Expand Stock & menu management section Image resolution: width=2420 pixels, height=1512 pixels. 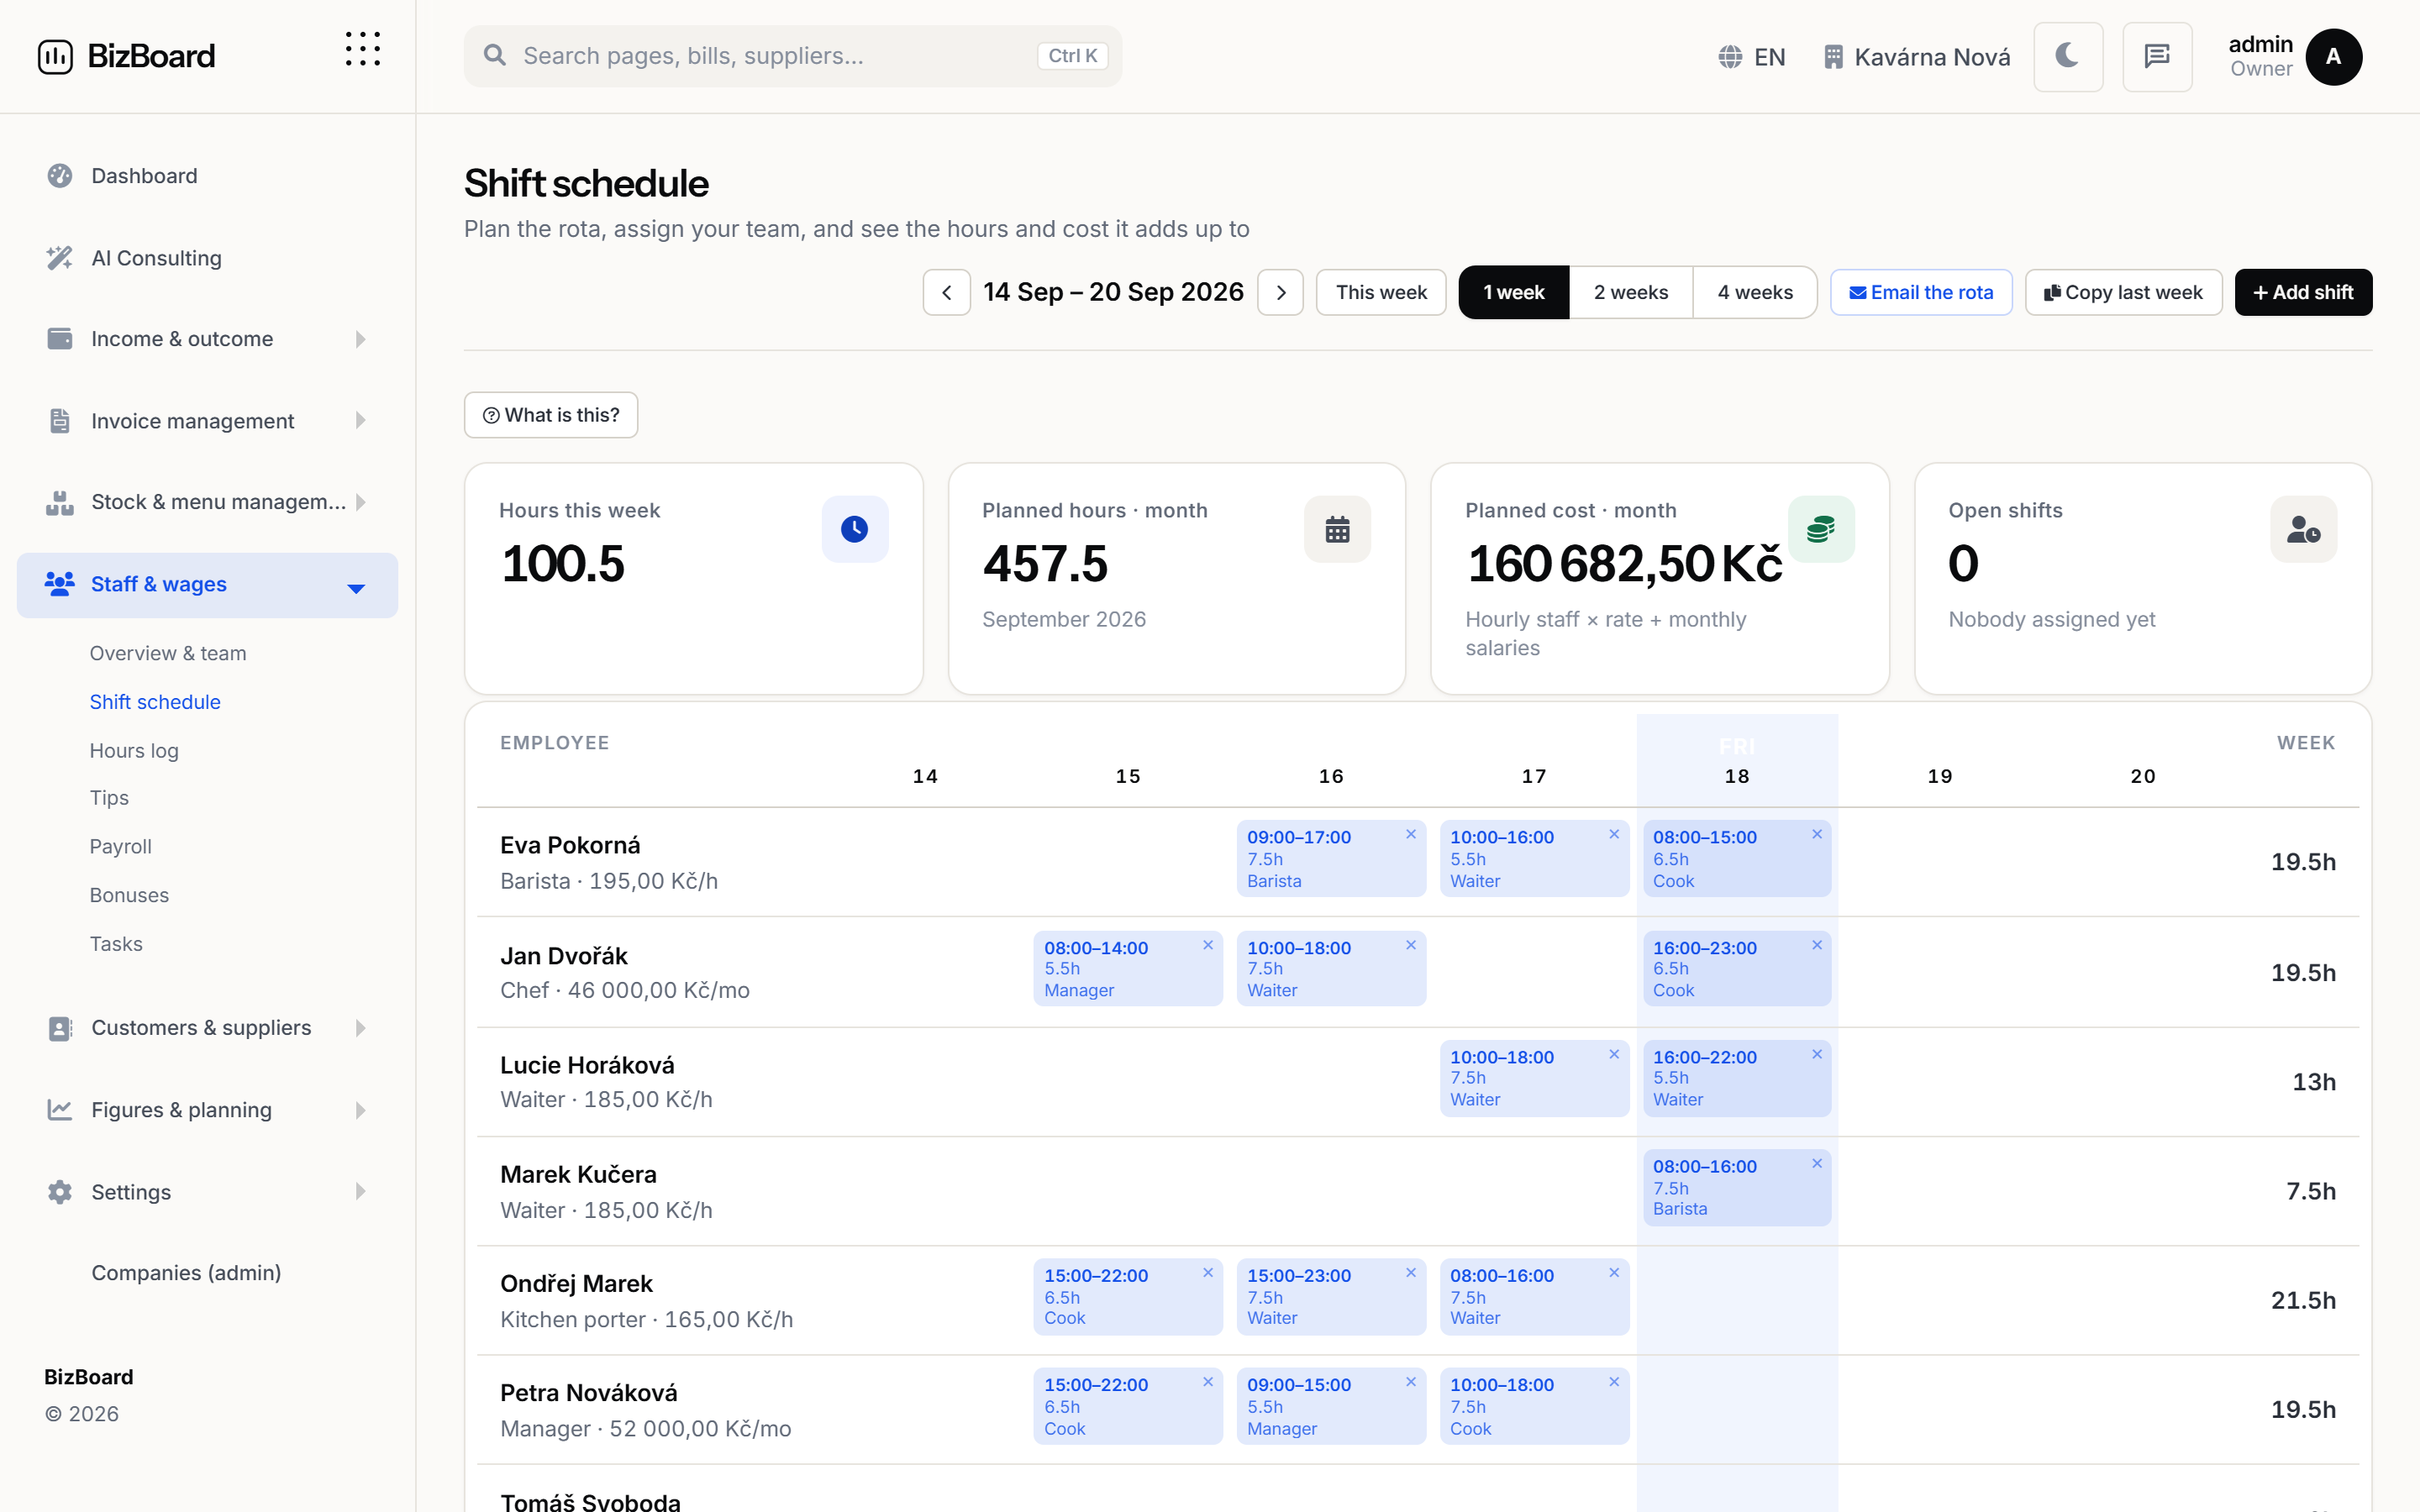tap(207, 502)
